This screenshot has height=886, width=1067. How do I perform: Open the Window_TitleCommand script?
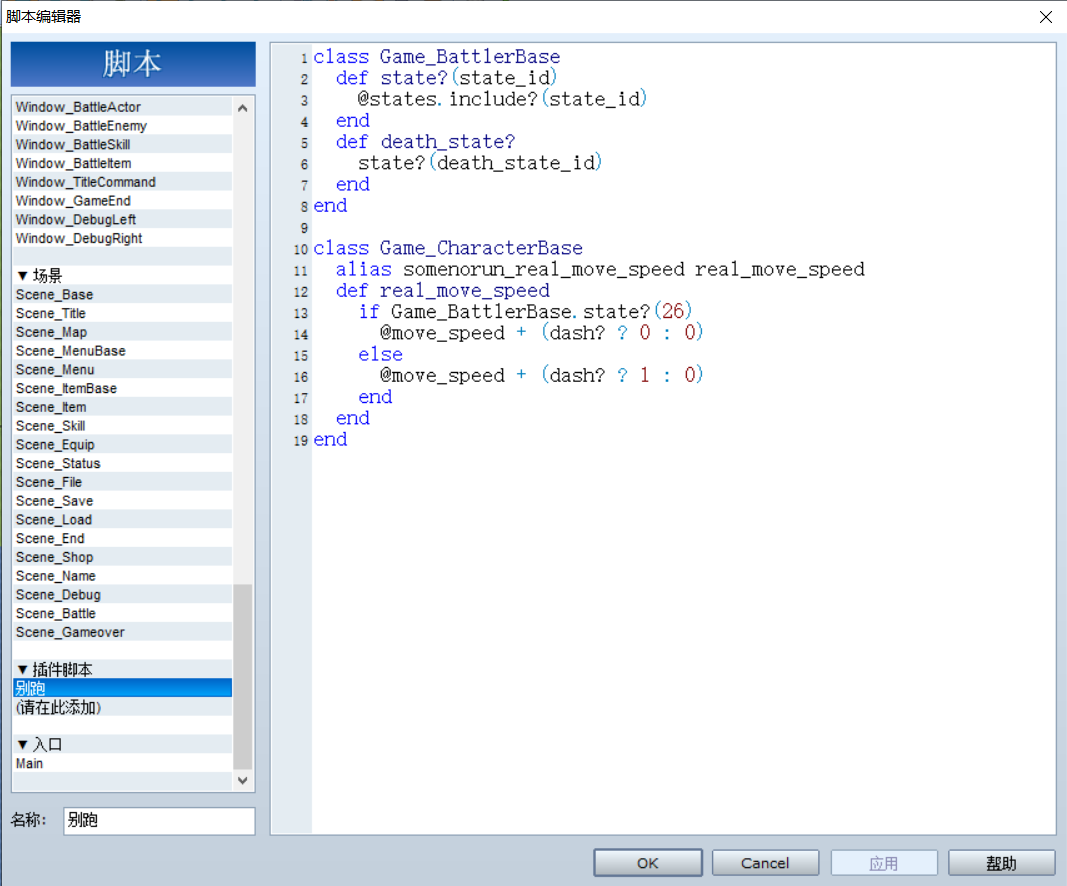122,182
